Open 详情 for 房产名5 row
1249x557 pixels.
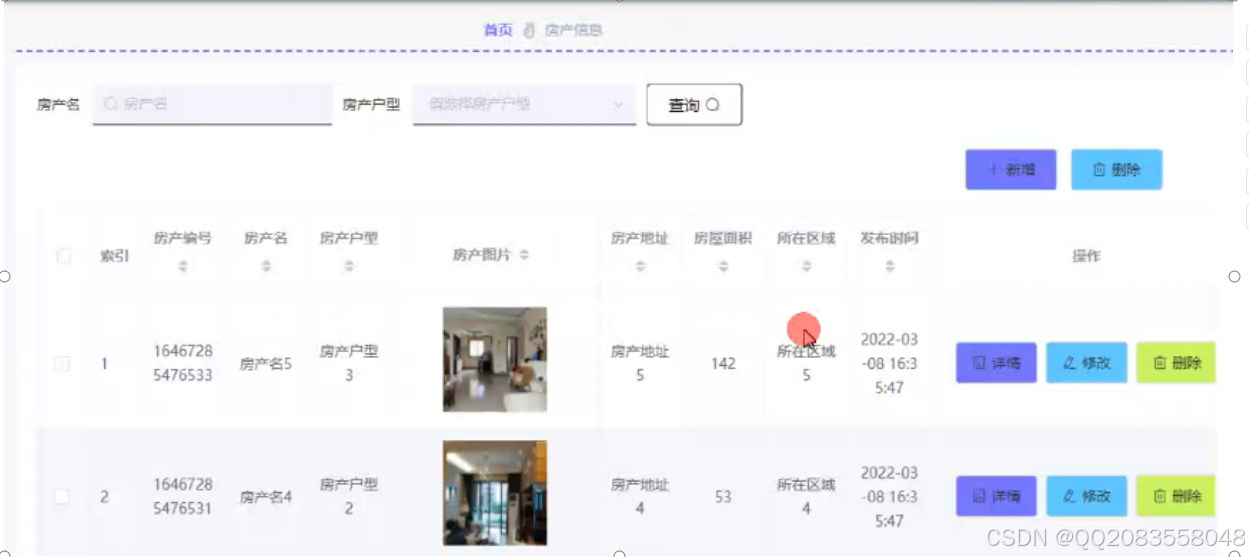tap(996, 363)
